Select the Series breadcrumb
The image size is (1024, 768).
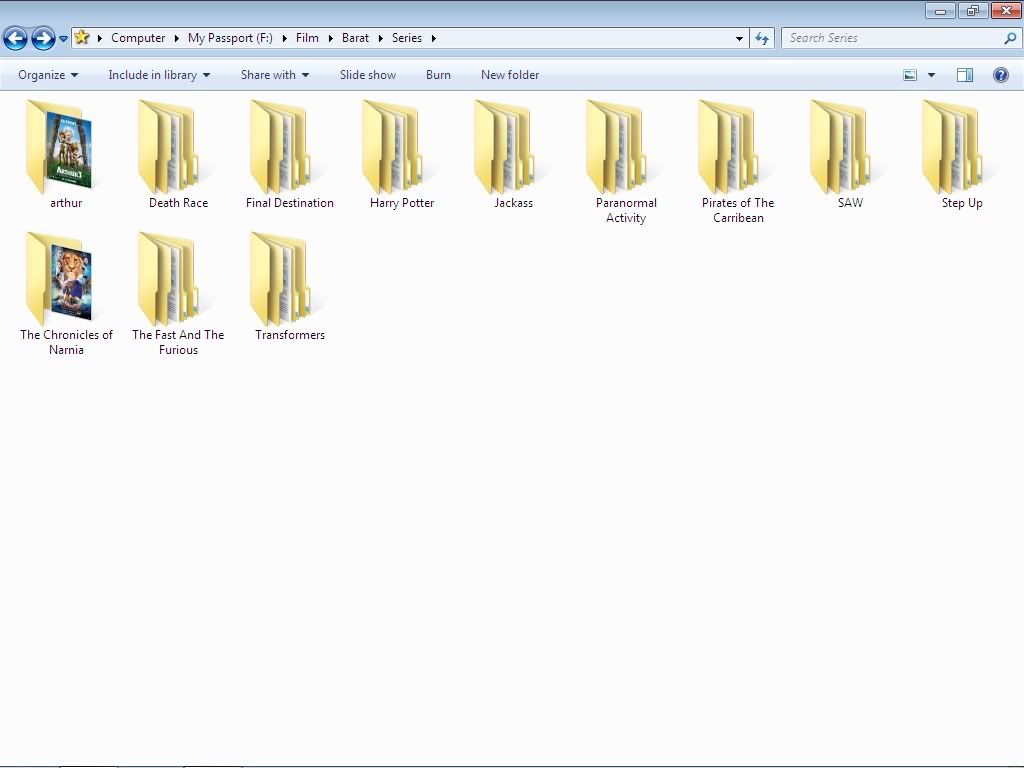pos(407,38)
